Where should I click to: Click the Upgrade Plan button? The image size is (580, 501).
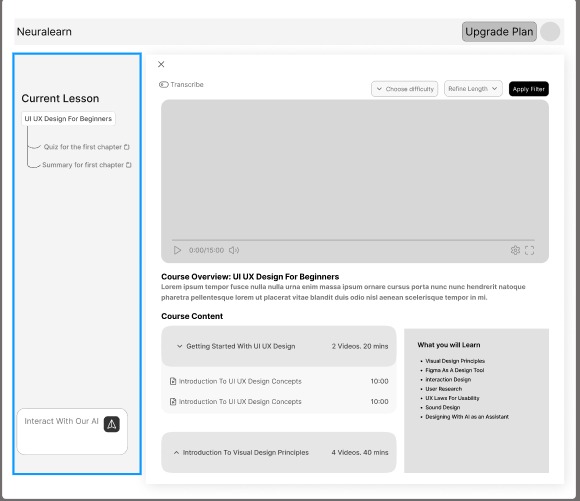[x=499, y=32]
